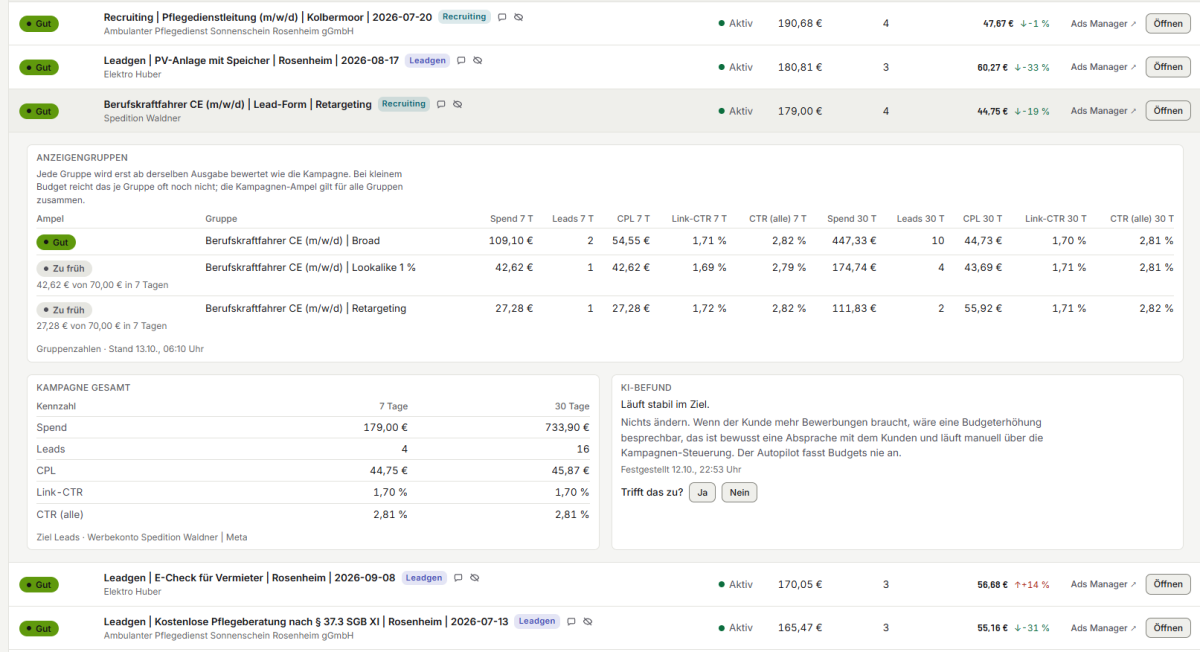The height and width of the screenshot is (652, 1200).
Task: Click comment icon beside Berufskraftfahrer Lead-Form Retargeting
Action: tap(440, 105)
